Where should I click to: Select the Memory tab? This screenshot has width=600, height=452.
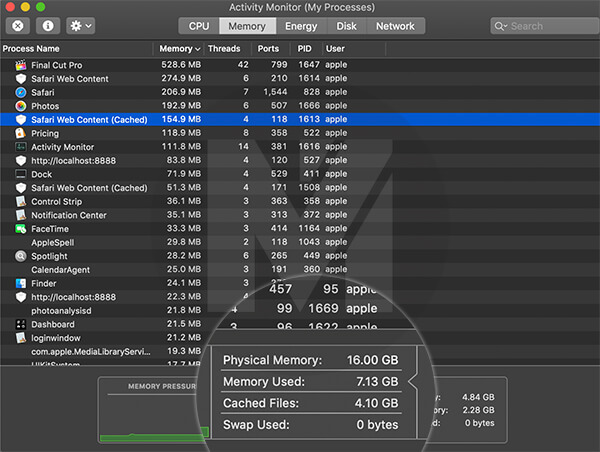tap(247, 26)
